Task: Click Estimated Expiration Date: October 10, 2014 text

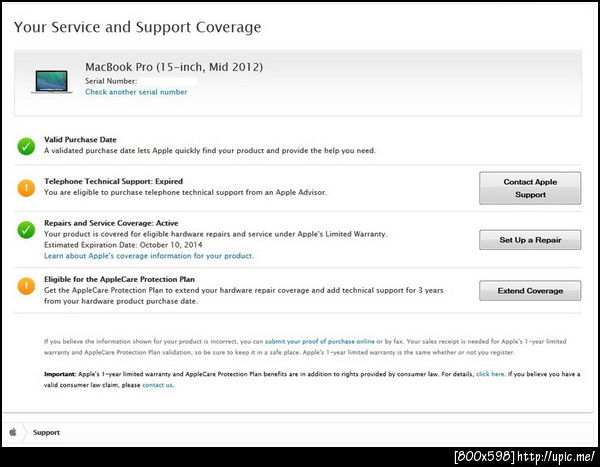Action: 123,245
